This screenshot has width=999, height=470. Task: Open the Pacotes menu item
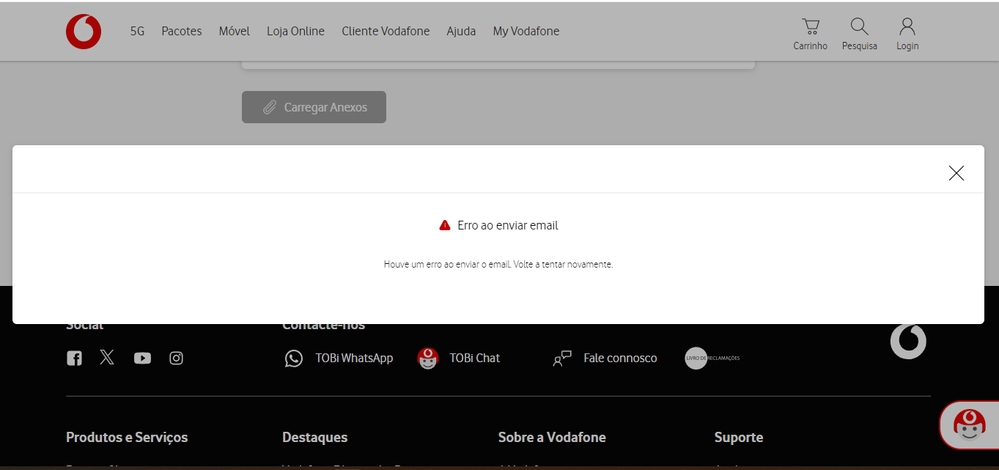[x=182, y=31]
